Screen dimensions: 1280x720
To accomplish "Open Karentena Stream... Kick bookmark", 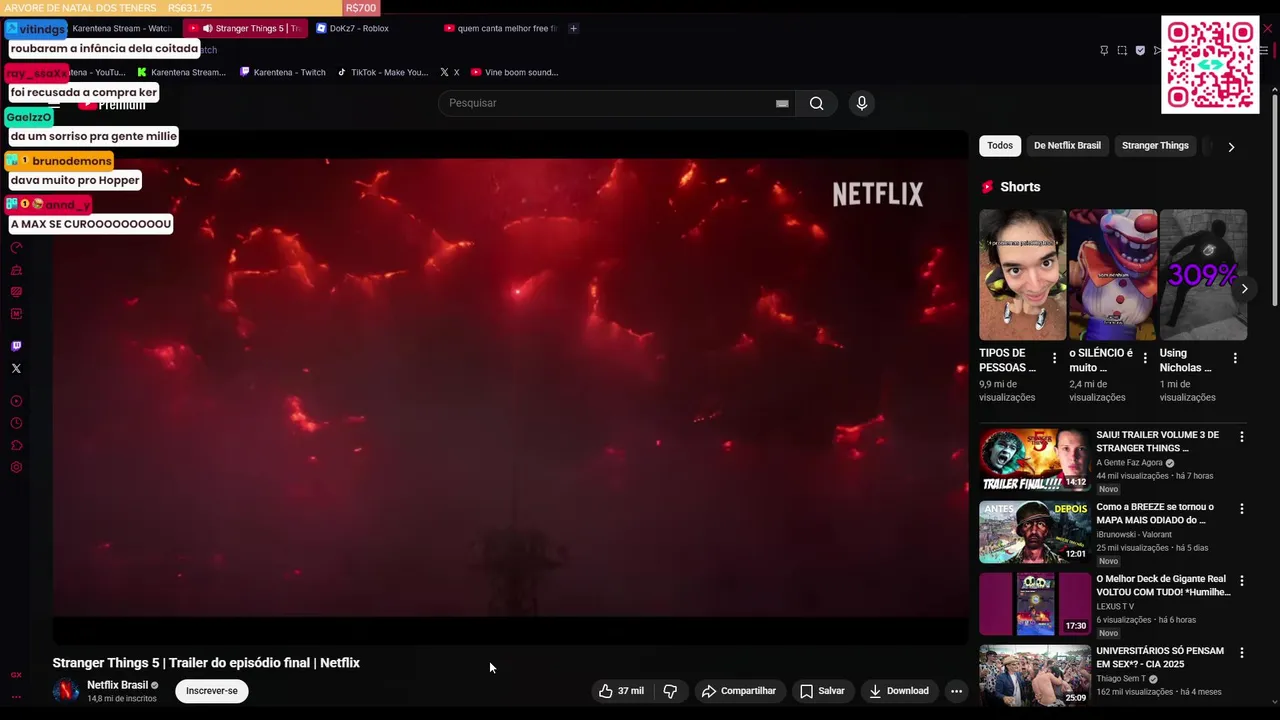I will coord(181,72).
